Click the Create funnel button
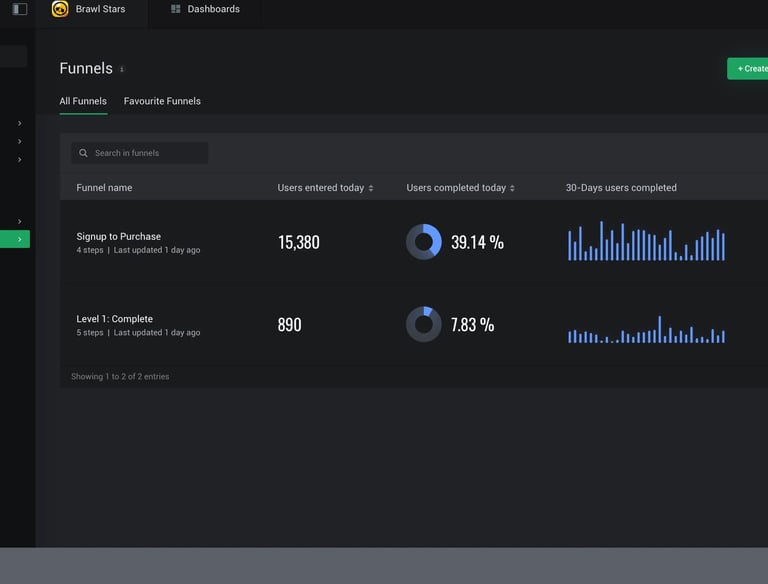768x584 pixels. 748,69
